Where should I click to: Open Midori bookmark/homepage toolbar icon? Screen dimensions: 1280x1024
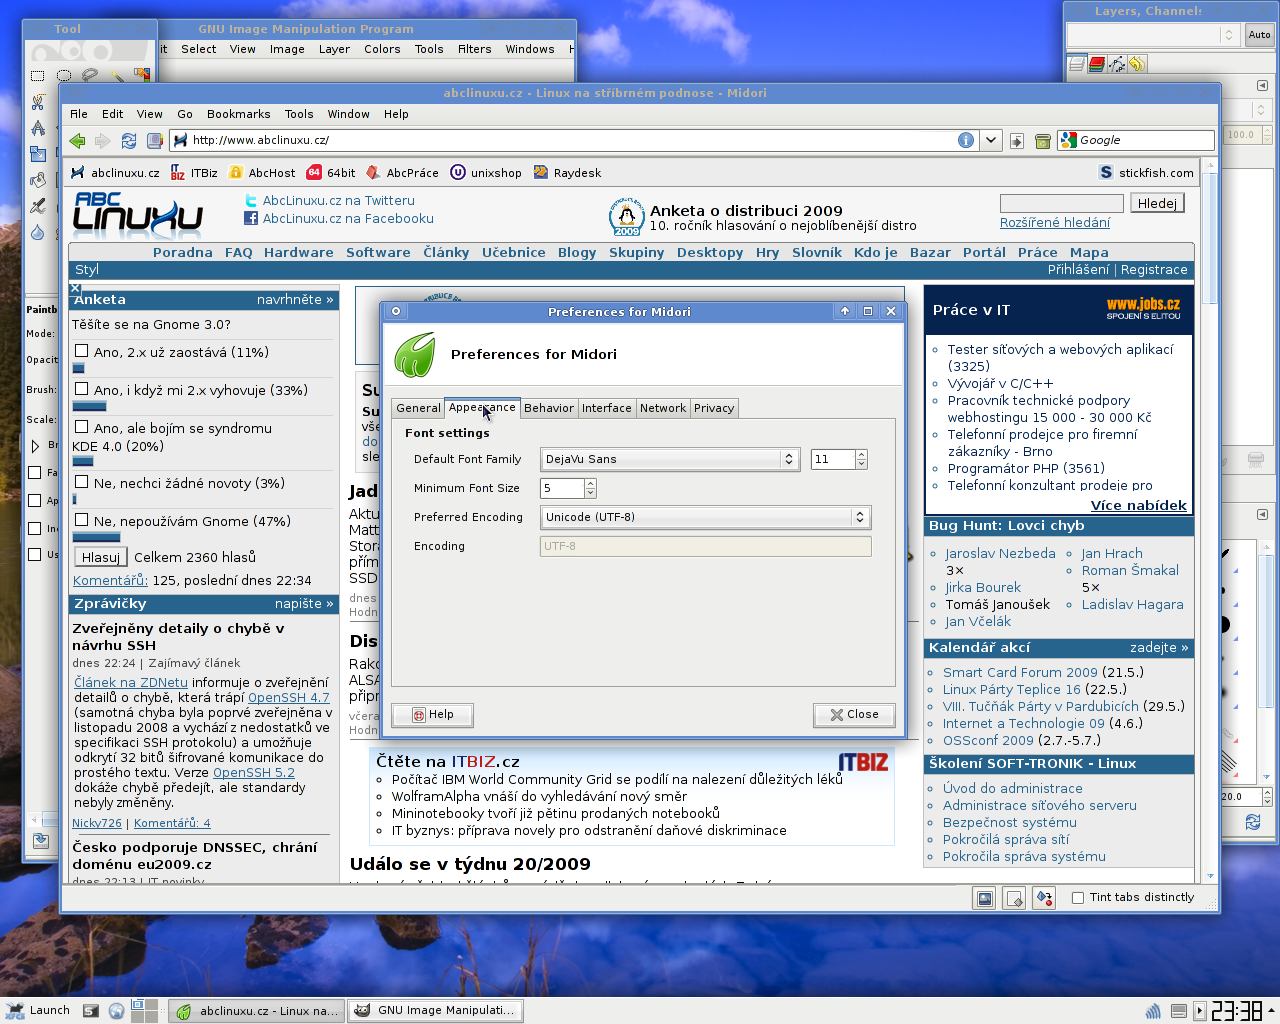155,141
